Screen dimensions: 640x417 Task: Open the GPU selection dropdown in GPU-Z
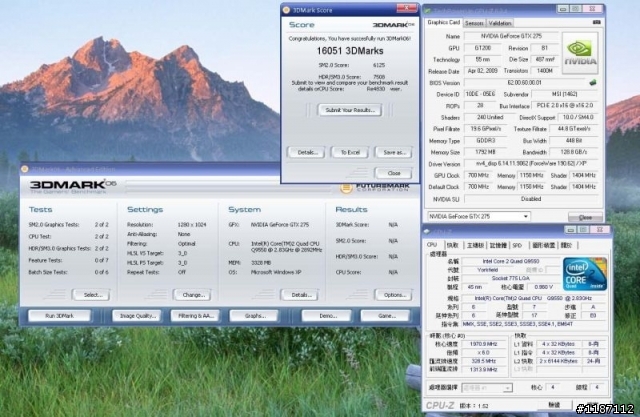pyautogui.click(x=526, y=216)
